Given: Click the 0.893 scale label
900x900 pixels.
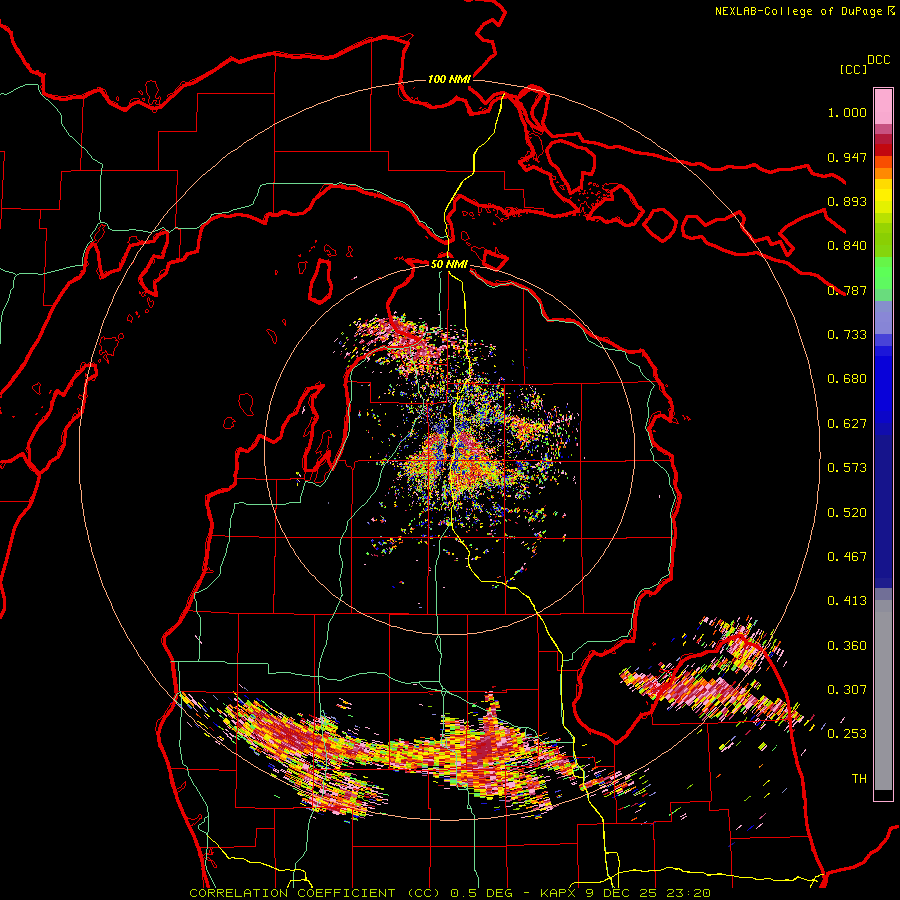Looking at the screenshot, I should coord(847,201).
